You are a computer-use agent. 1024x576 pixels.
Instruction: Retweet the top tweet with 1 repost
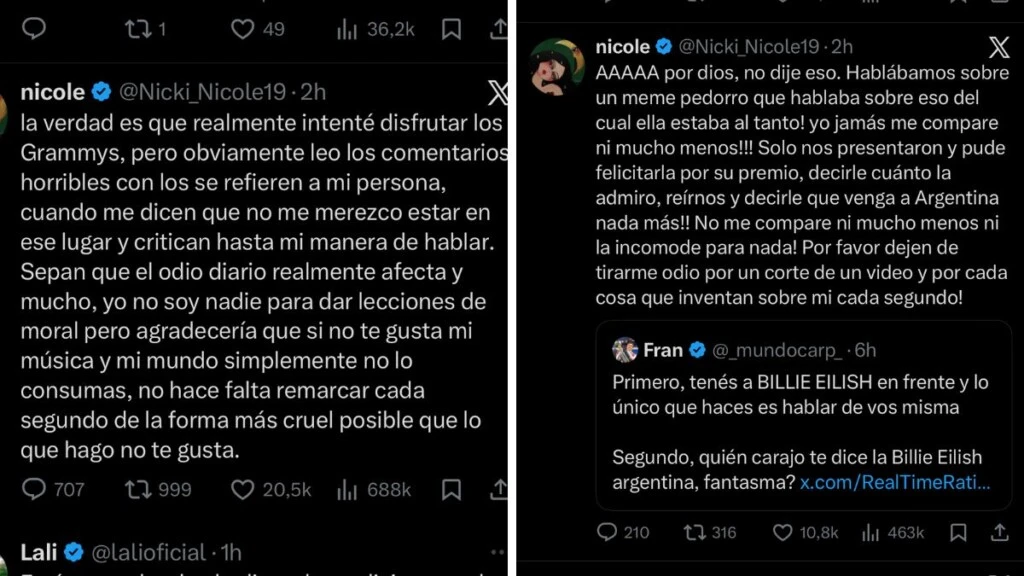coord(138,29)
